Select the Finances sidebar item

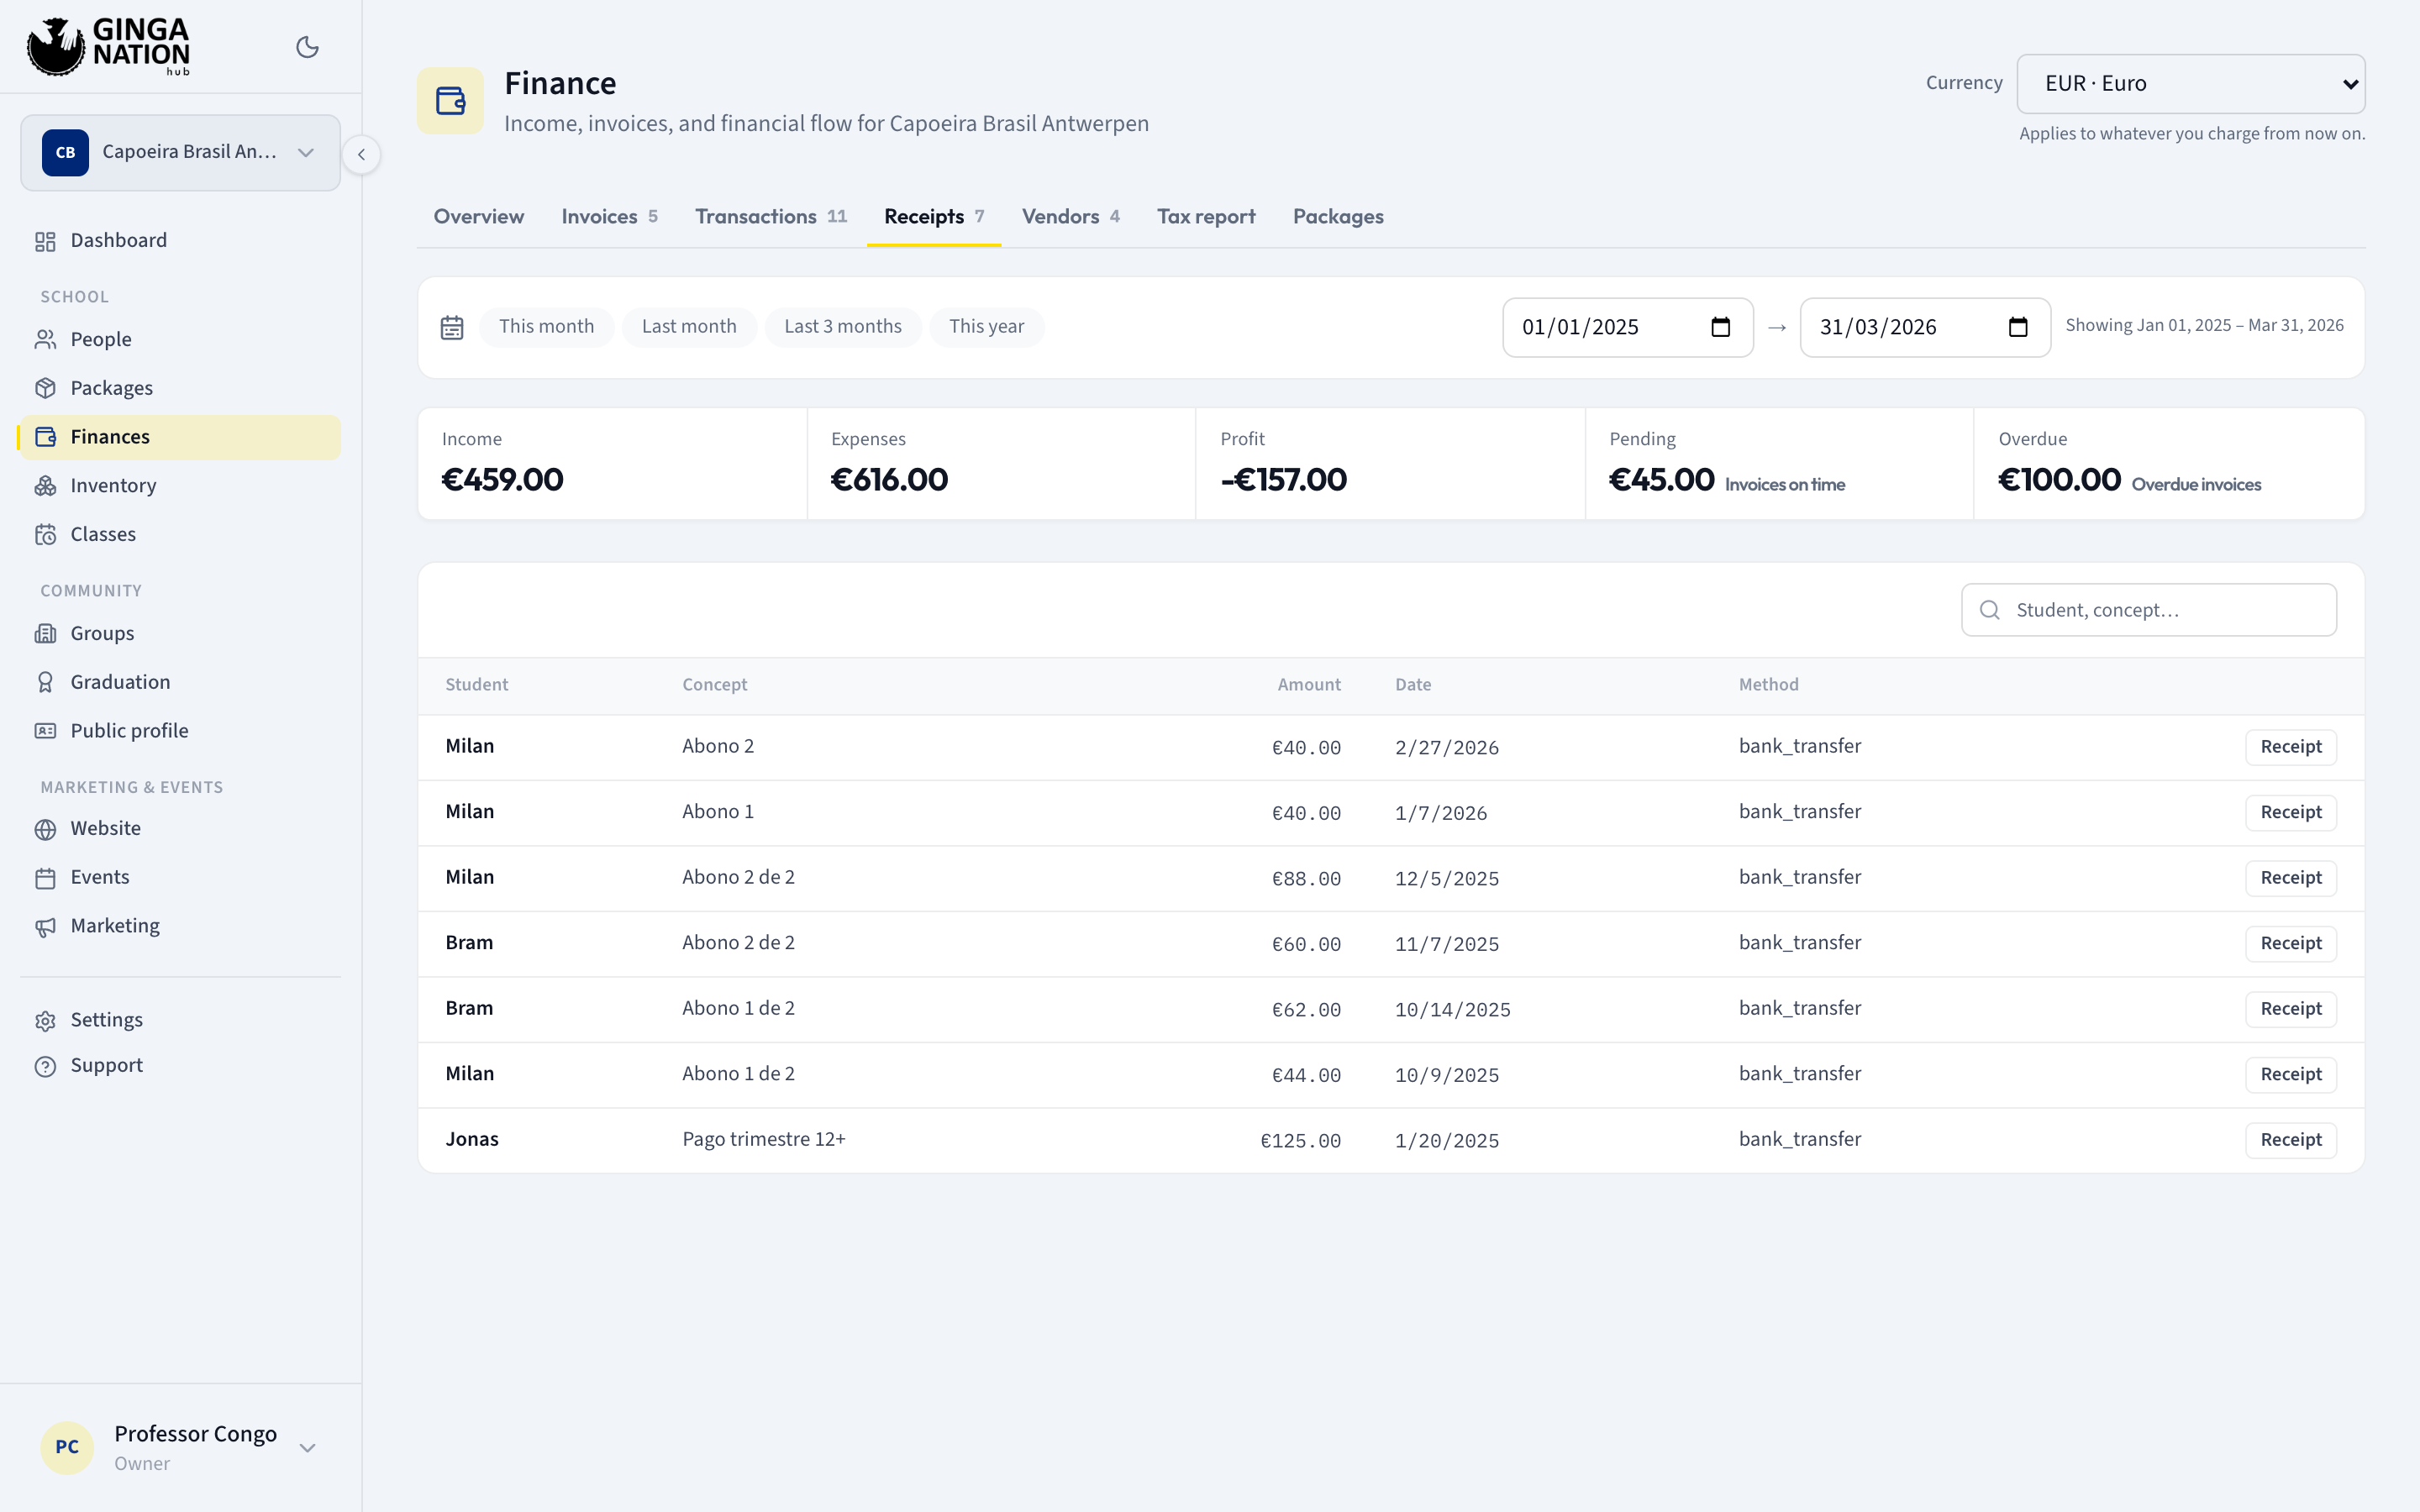coord(181,437)
